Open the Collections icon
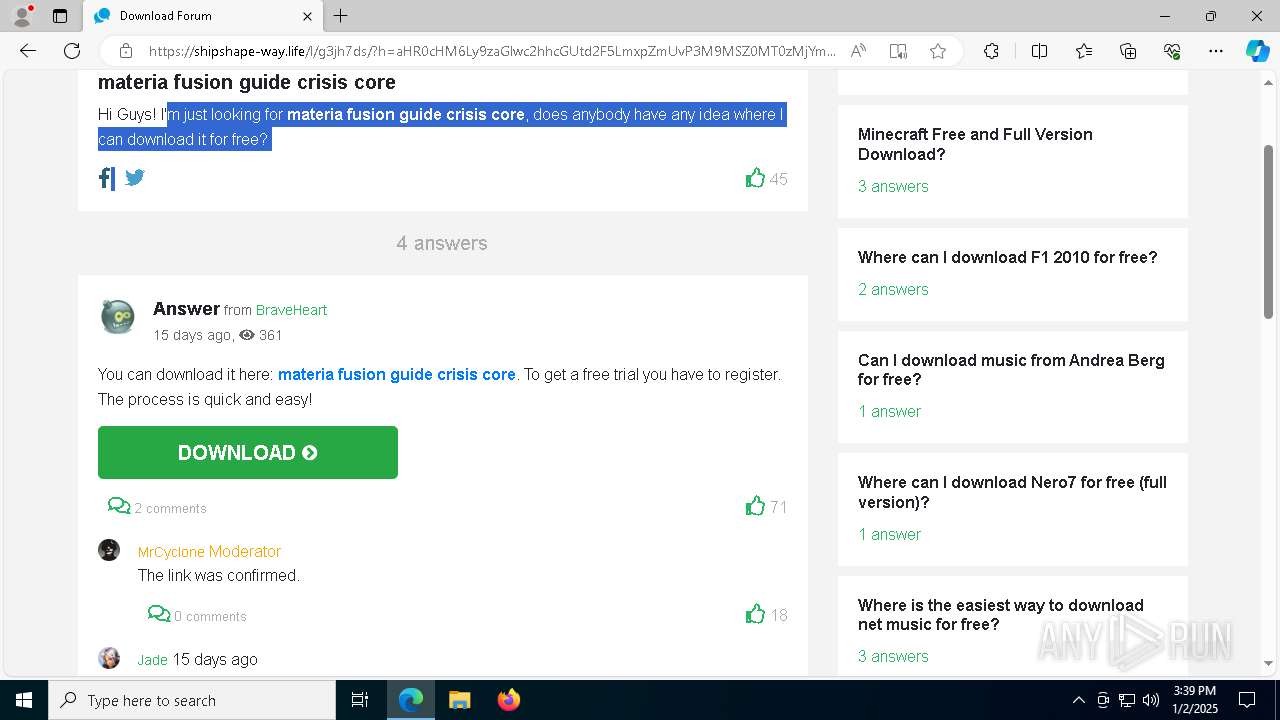The image size is (1280, 720). (1128, 51)
